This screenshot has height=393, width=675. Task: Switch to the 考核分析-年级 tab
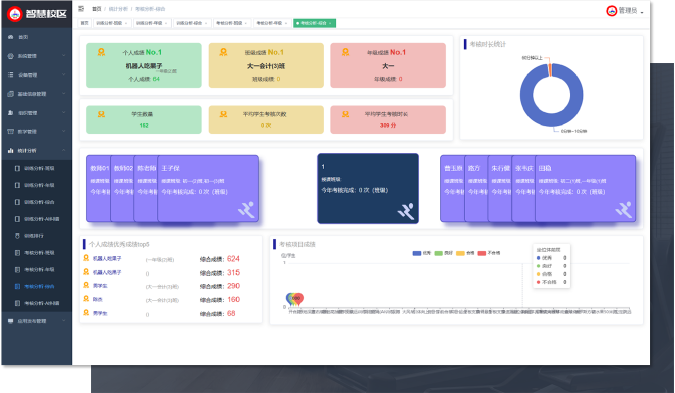point(272,23)
